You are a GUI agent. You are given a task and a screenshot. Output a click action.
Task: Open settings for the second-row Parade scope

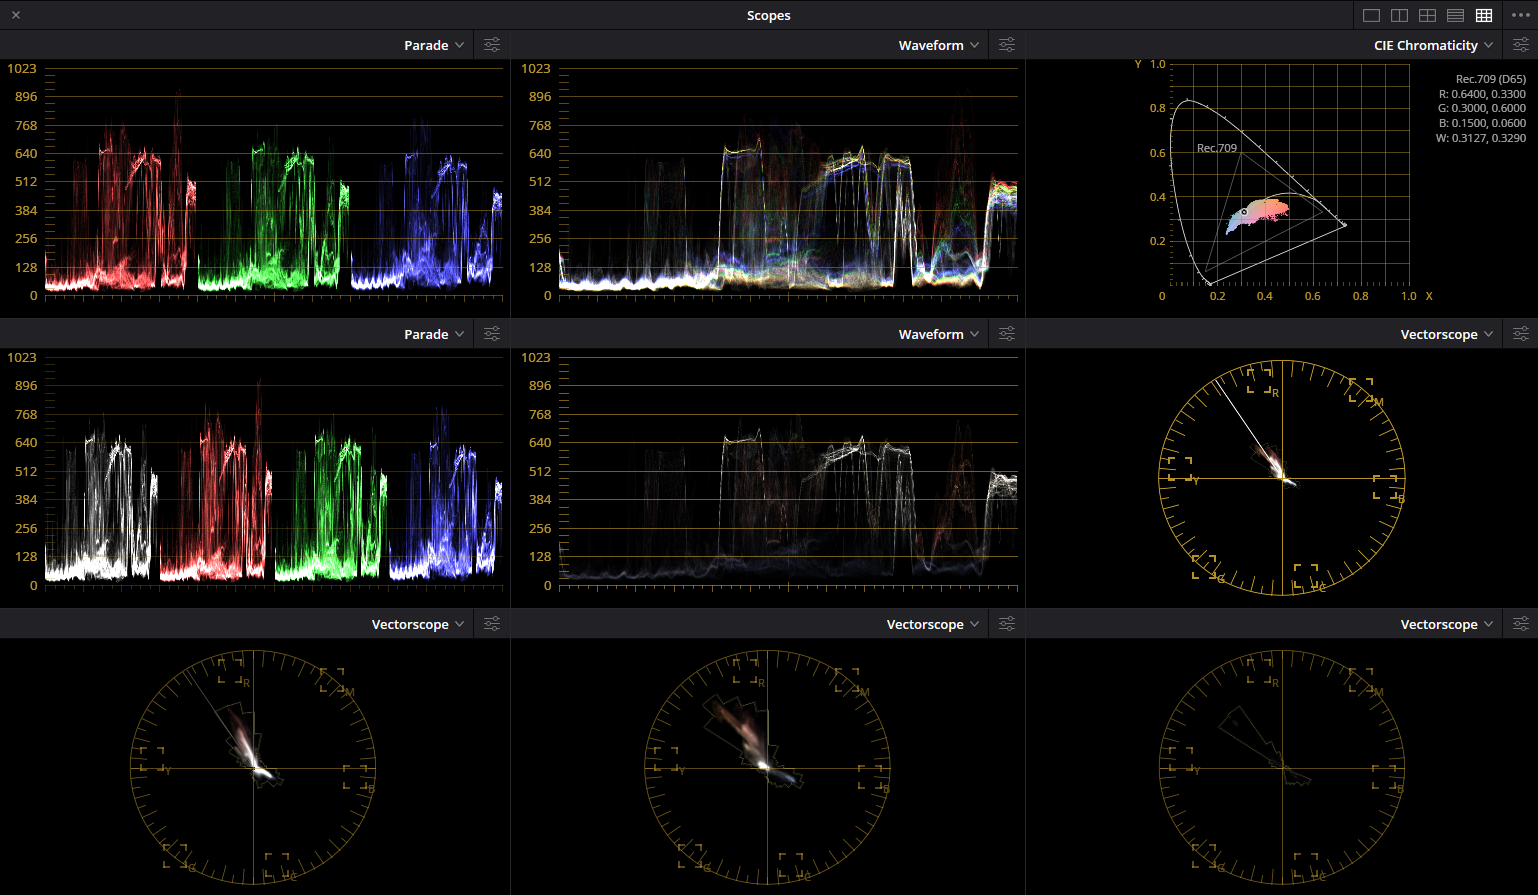[x=491, y=333]
